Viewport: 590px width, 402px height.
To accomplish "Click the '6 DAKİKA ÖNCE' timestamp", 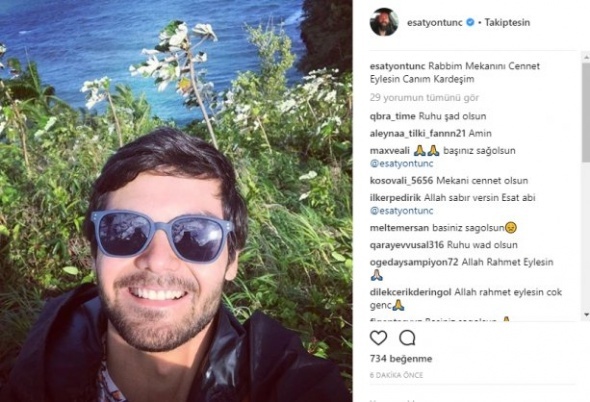I will pyautogui.click(x=397, y=375).
